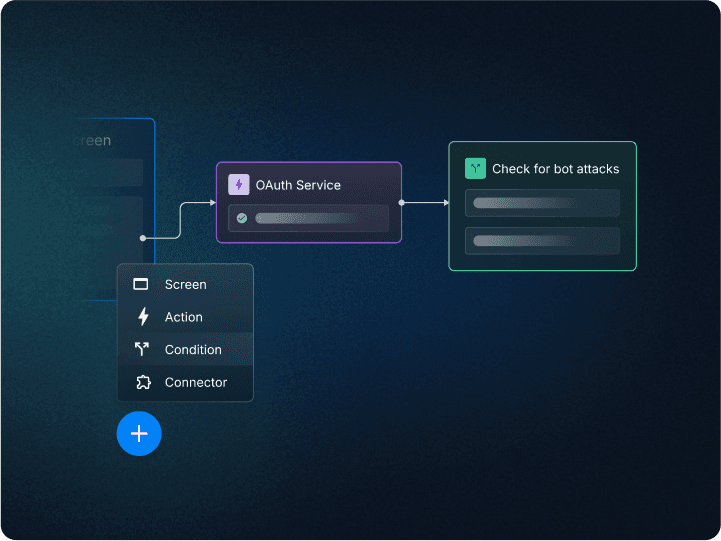Click the Screen node output connector dot
This screenshot has width=721, height=541.
pyautogui.click(x=143, y=238)
